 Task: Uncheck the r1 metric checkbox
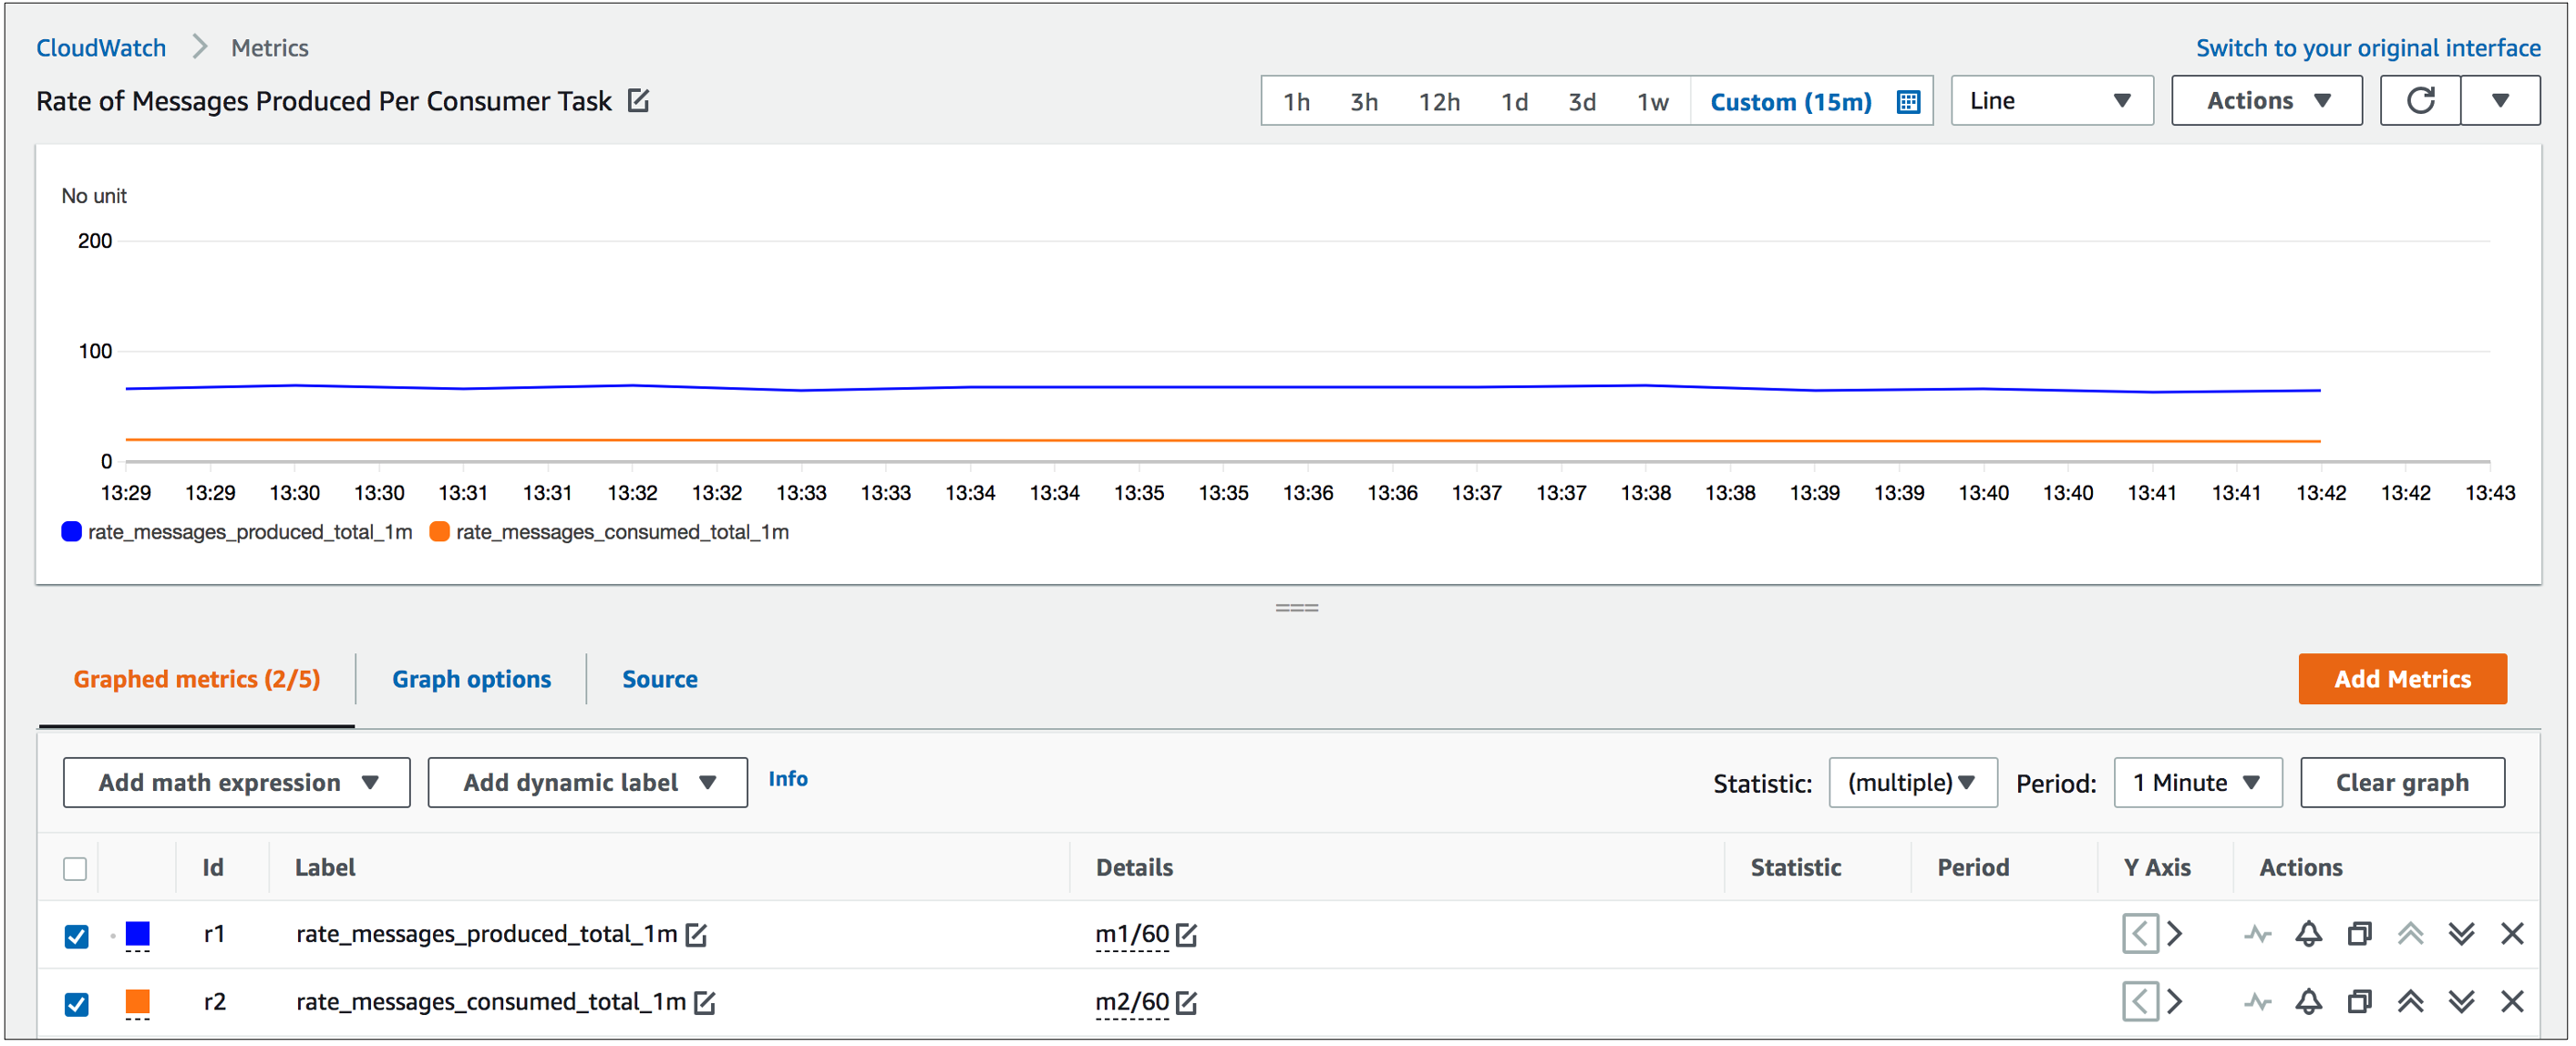click(76, 936)
